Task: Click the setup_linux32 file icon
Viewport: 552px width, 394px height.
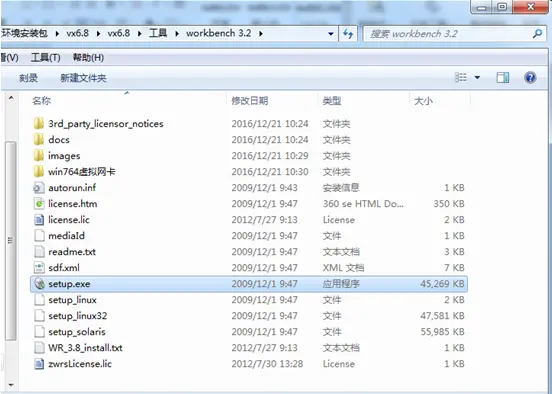Action: click(39, 316)
